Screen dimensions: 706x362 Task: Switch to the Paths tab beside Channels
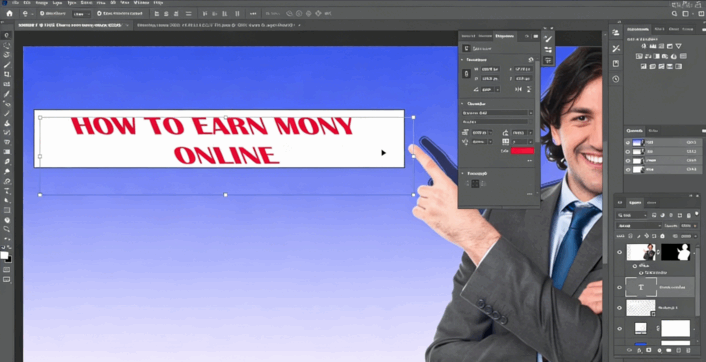tap(653, 131)
